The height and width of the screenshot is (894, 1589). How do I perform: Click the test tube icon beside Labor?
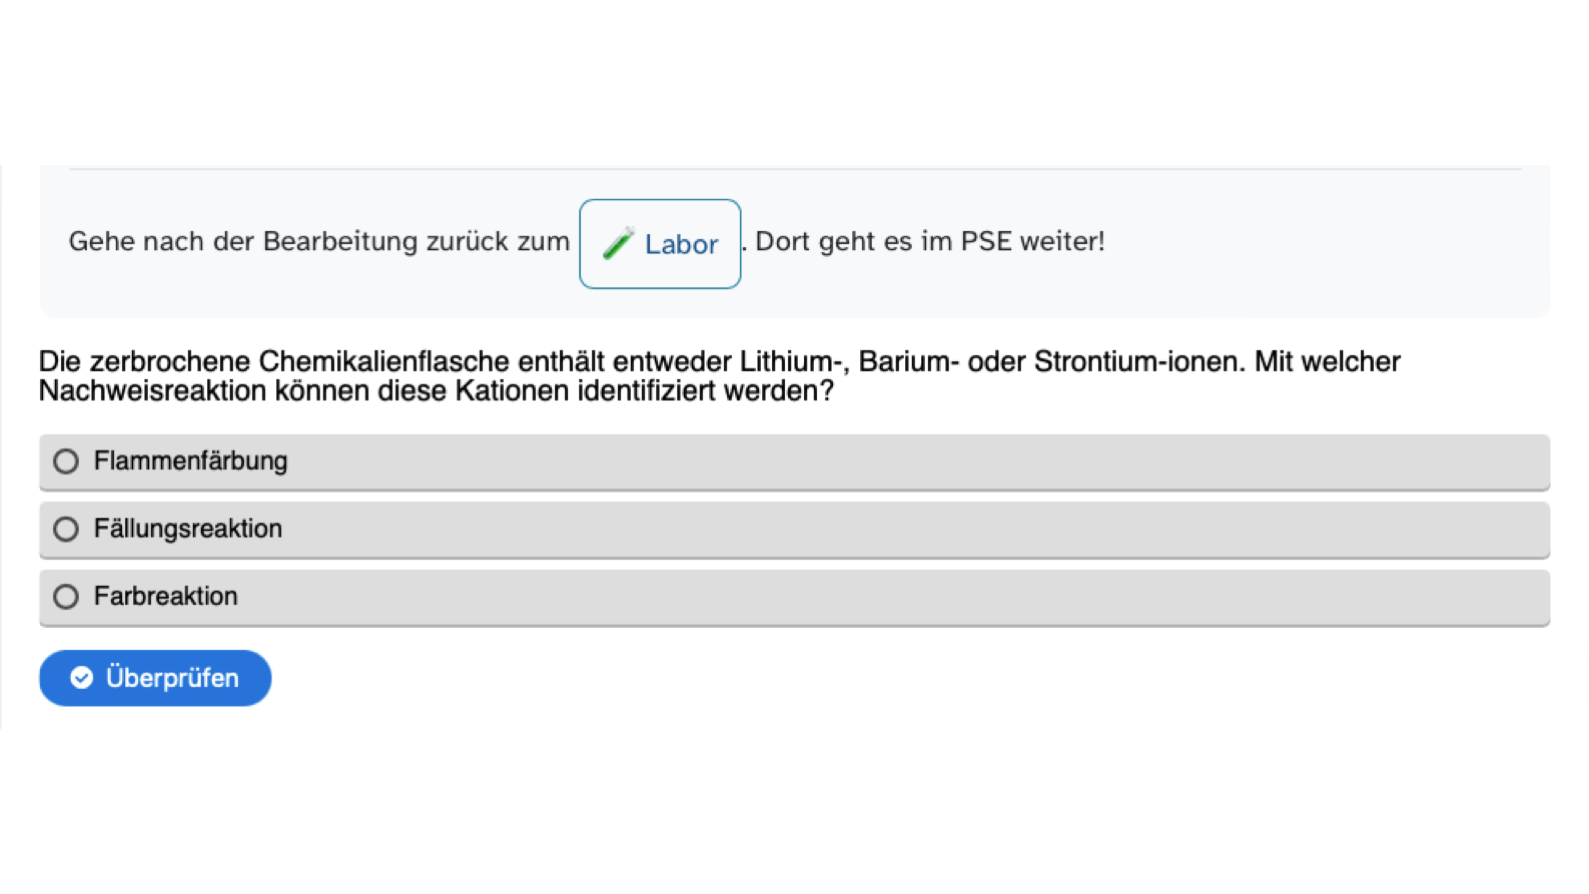pos(618,243)
